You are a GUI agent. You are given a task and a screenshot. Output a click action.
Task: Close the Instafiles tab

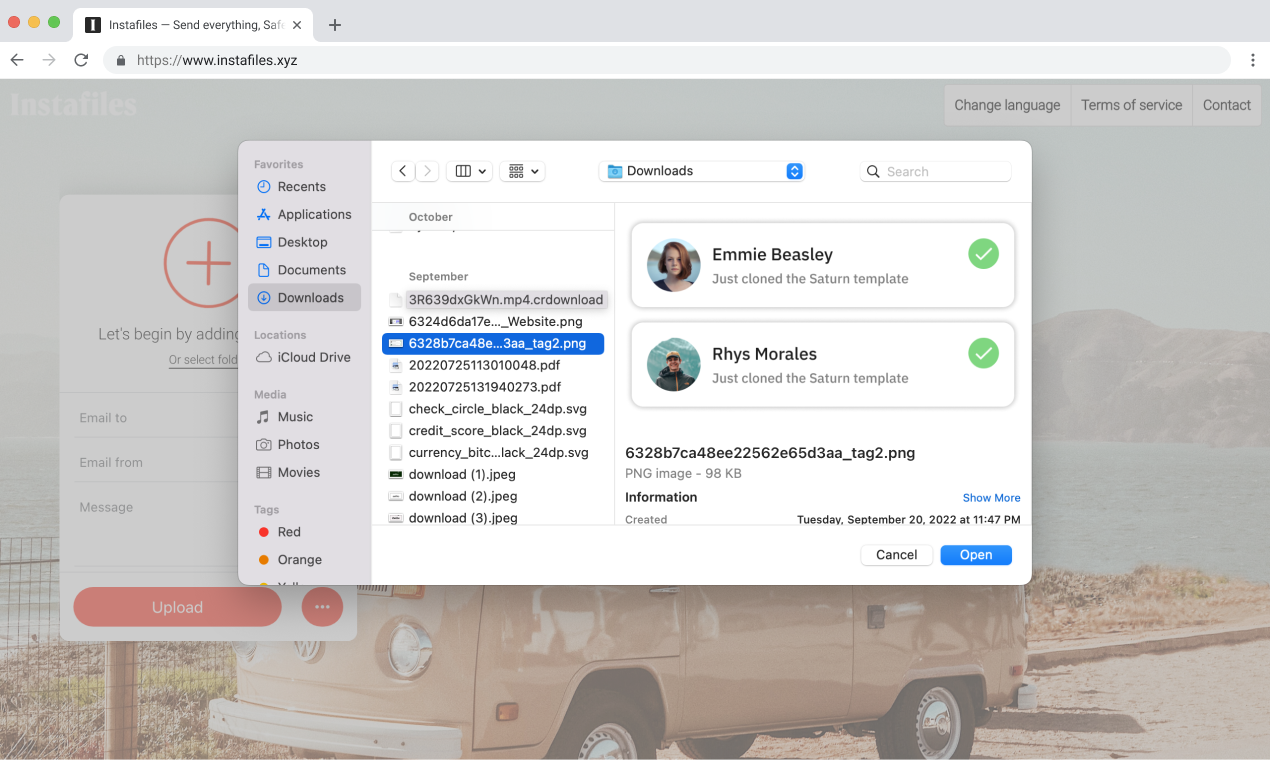point(297,25)
